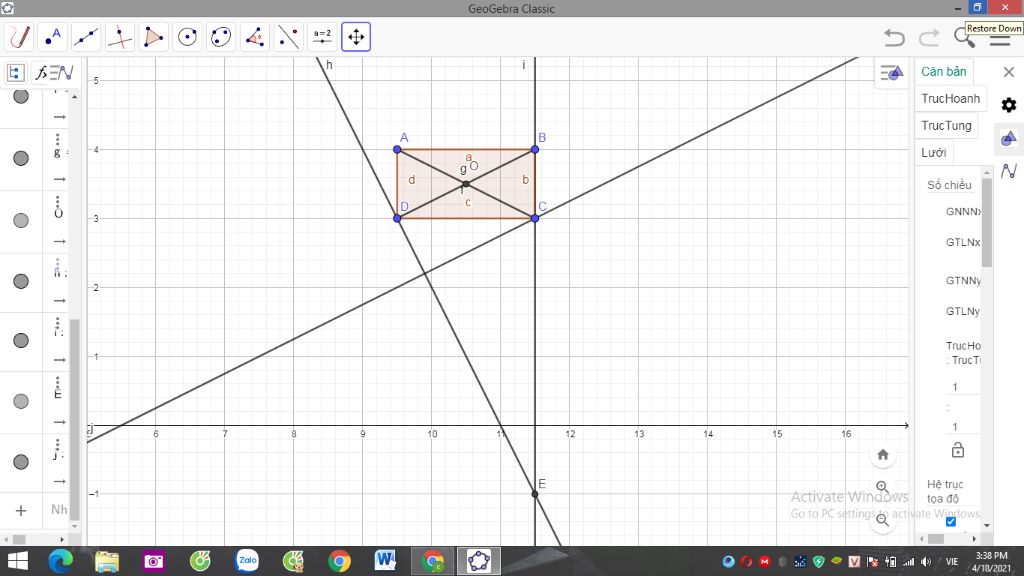The image size is (1024, 576).
Task: Close the properties panel with X
Action: pyautogui.click(x=1009, y=72)
